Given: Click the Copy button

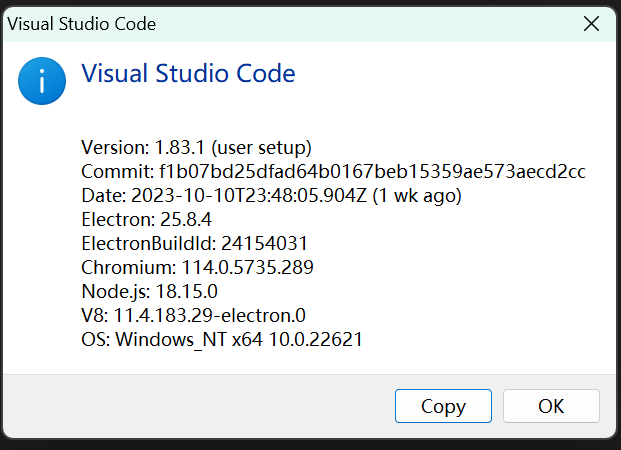Looking at the screenshot, I should [443, 406].
